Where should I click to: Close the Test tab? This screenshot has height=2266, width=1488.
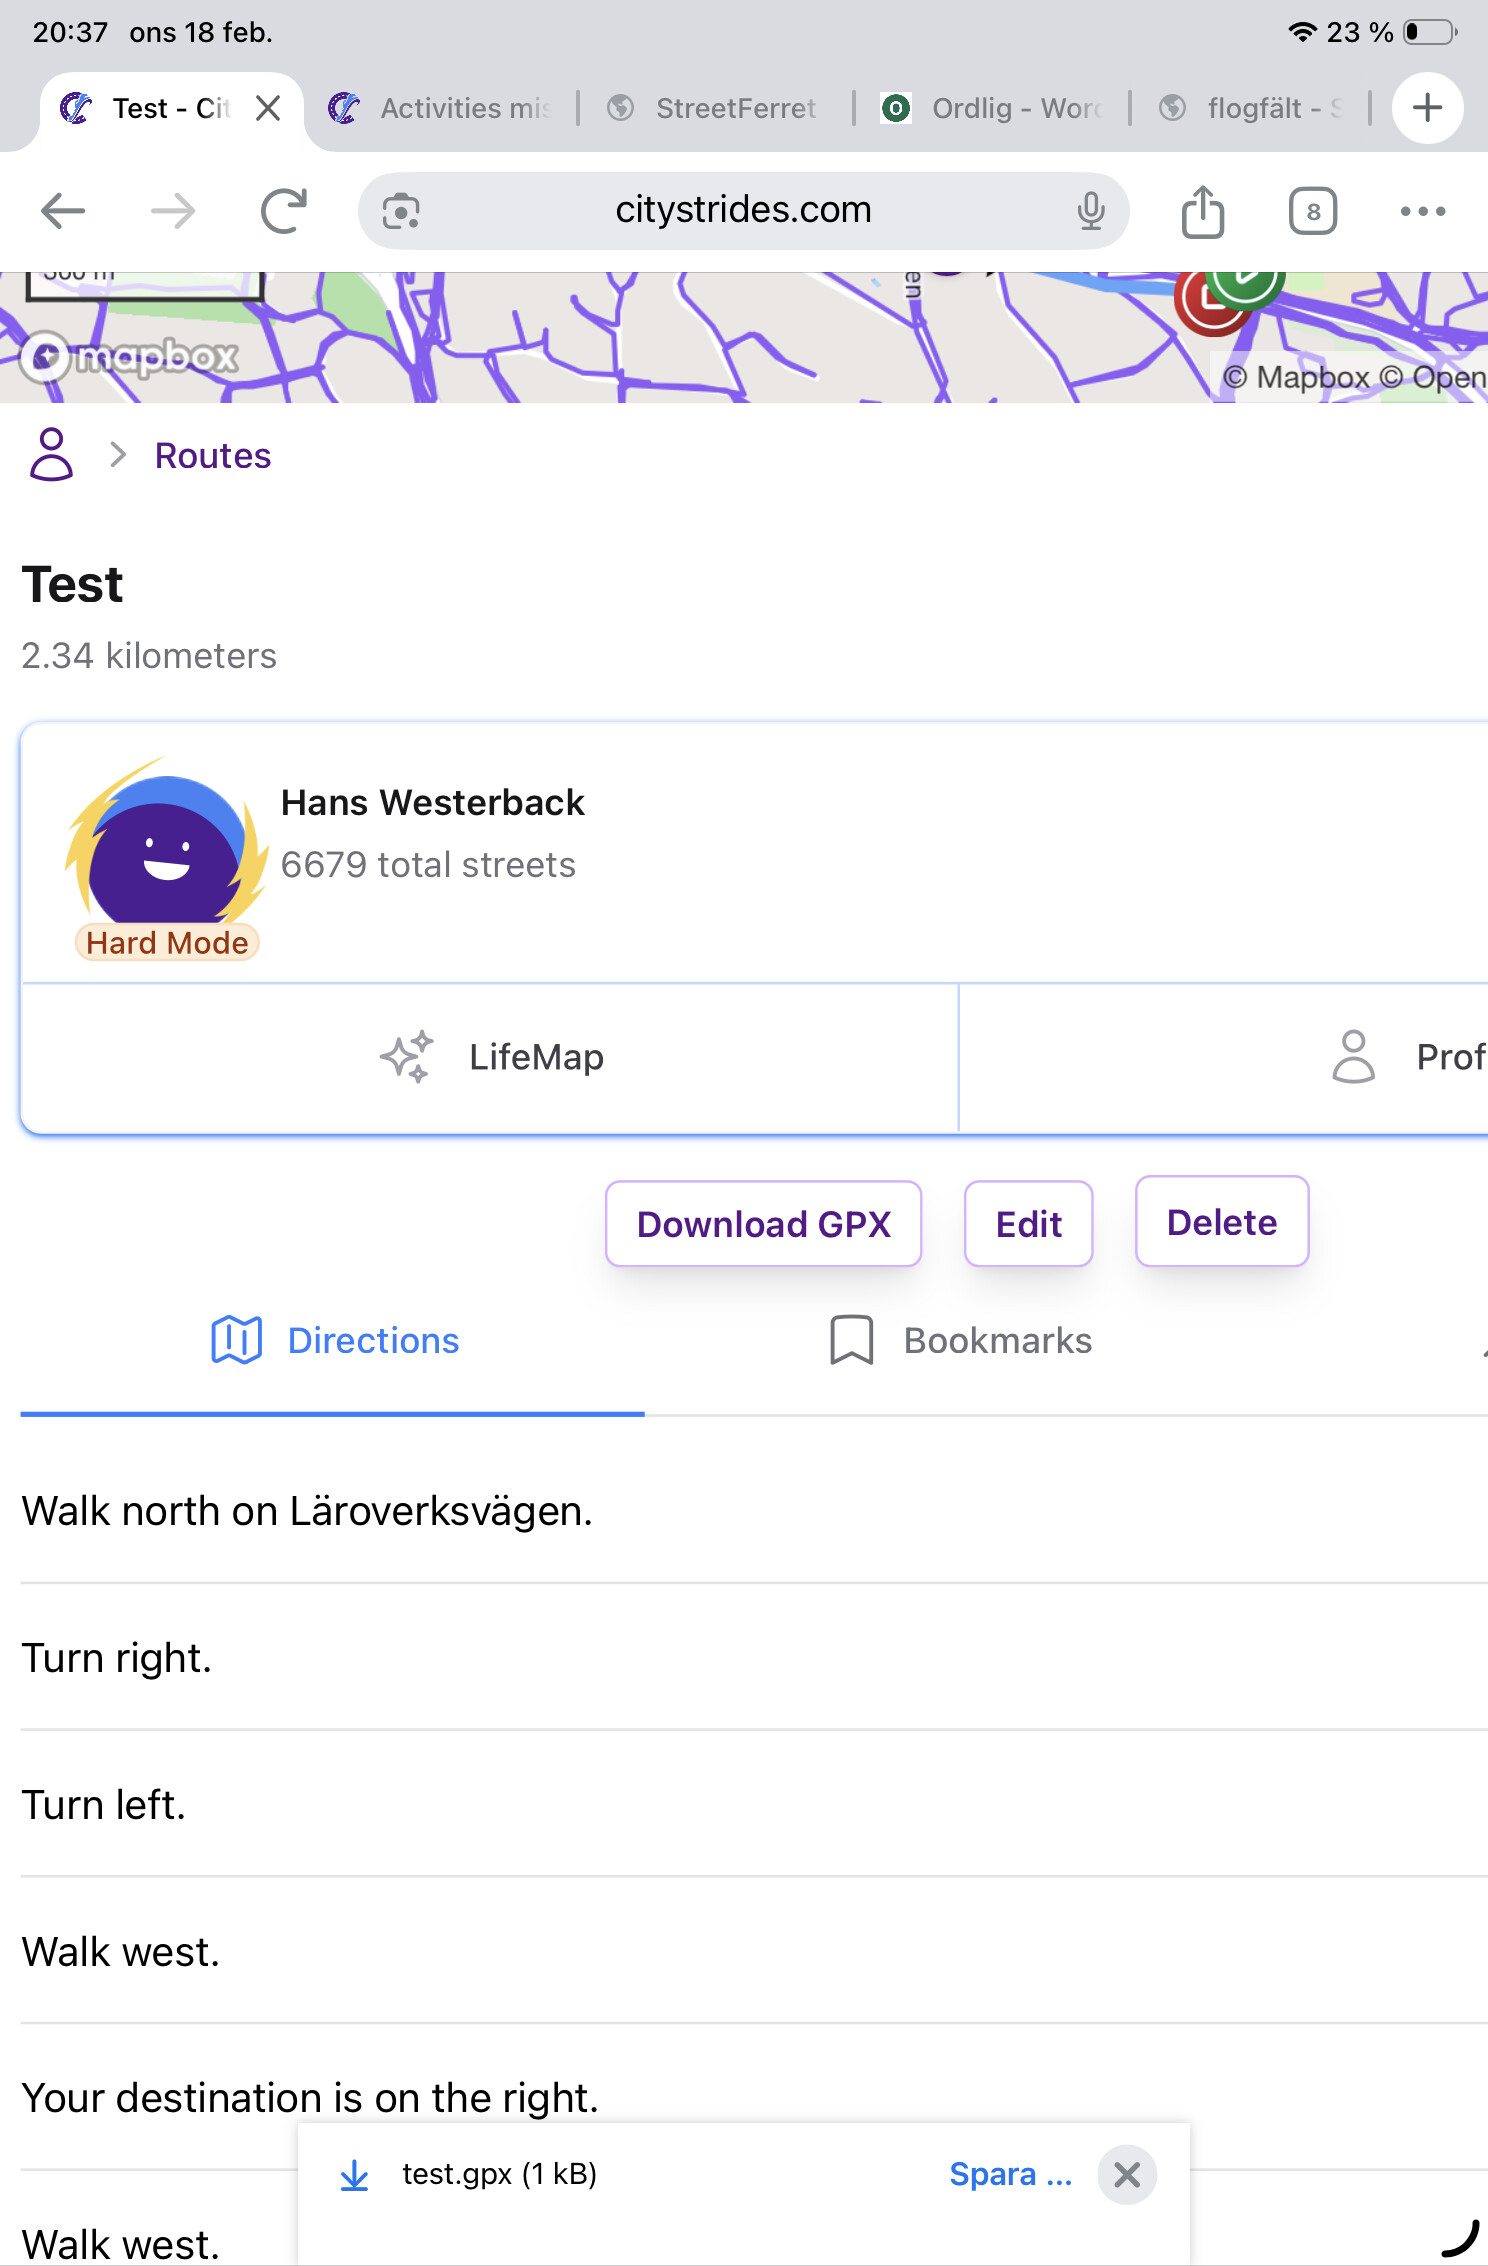click(268, 108)
